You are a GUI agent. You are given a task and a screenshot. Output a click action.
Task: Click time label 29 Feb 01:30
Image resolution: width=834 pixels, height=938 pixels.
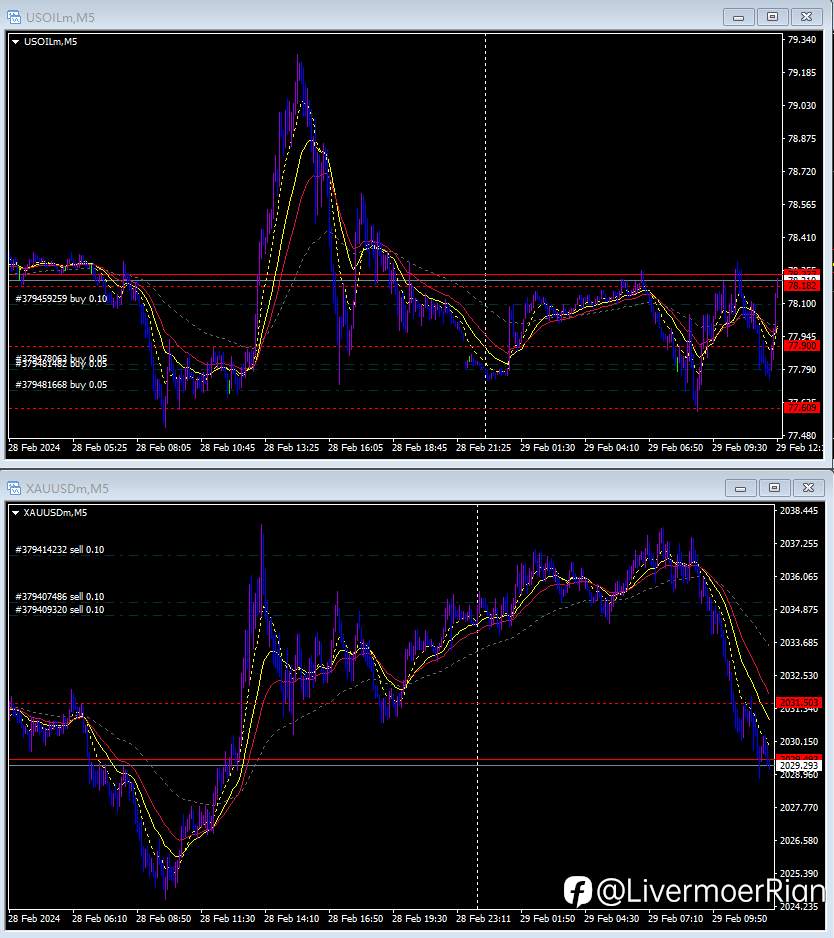(x=547, y=447)
